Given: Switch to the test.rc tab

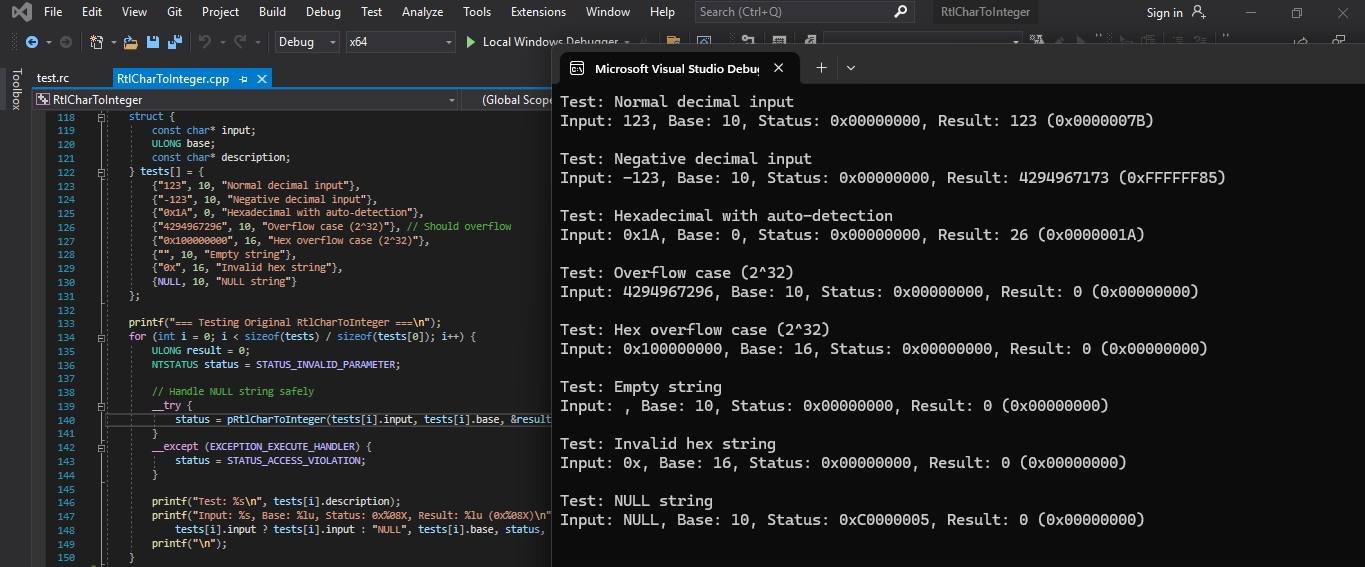Looking at the screenshot, I should pyautogui.click(x=53, y=79).
